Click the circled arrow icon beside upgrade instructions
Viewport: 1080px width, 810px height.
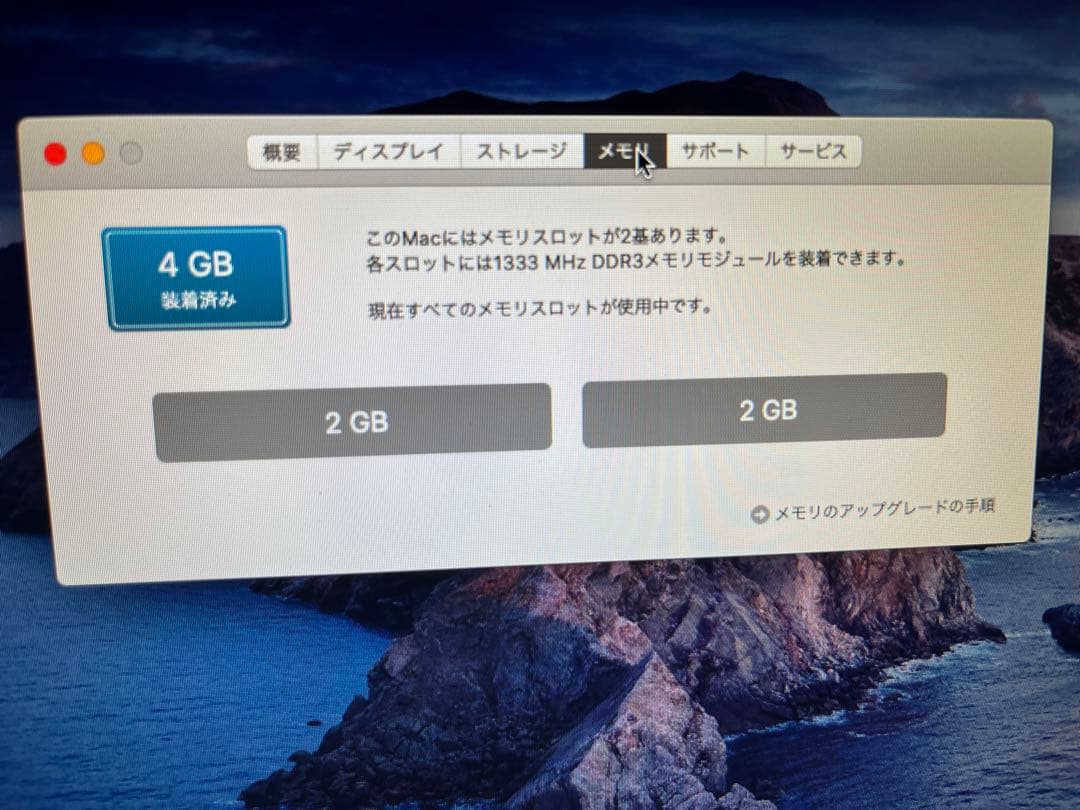(759, 515)
